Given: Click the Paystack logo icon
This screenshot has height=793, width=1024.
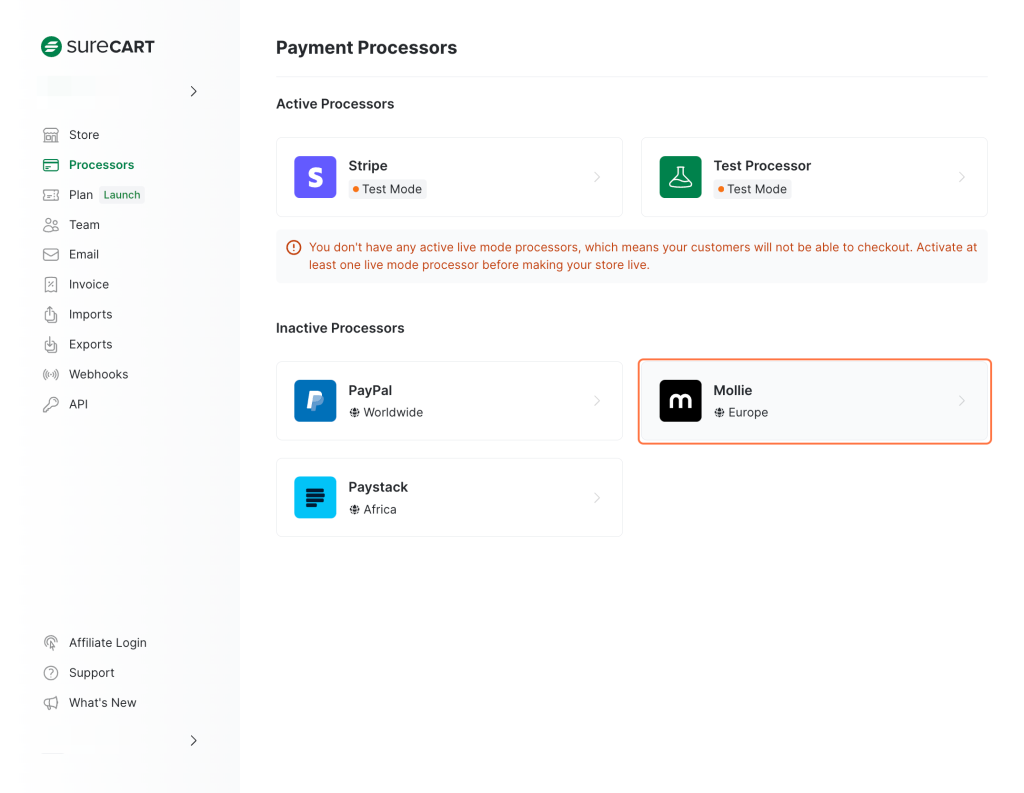Looking at the screenshot, I should (x=315, y=498).
